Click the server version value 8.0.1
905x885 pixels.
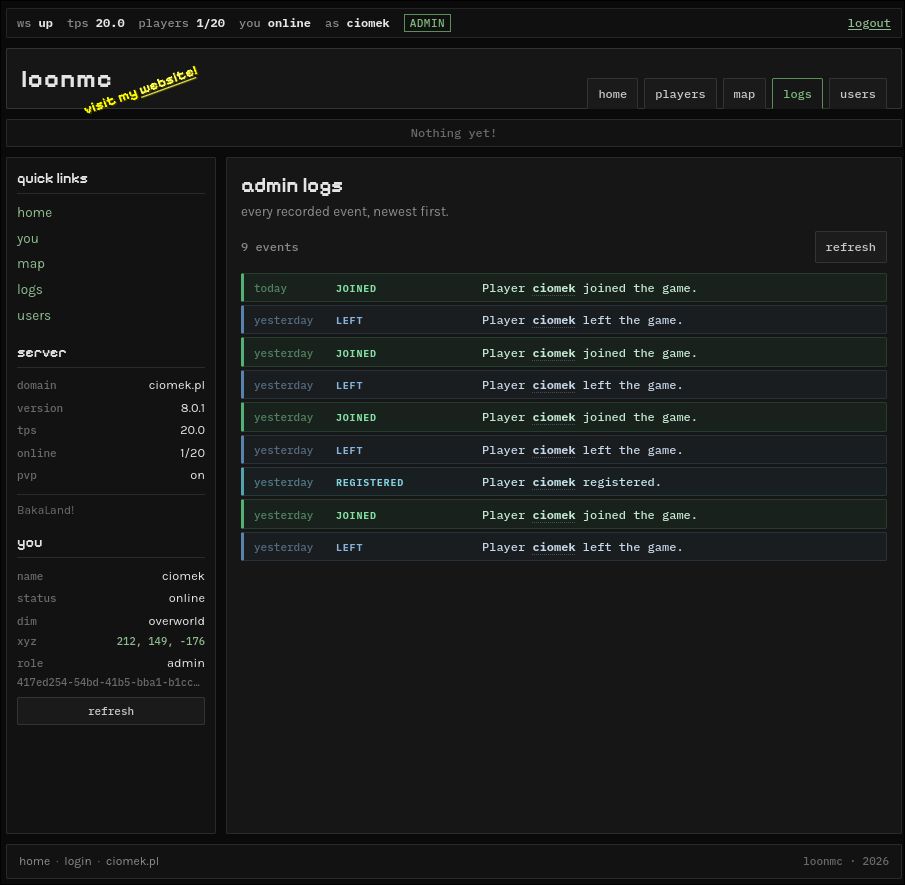click(x=193, y=408)
